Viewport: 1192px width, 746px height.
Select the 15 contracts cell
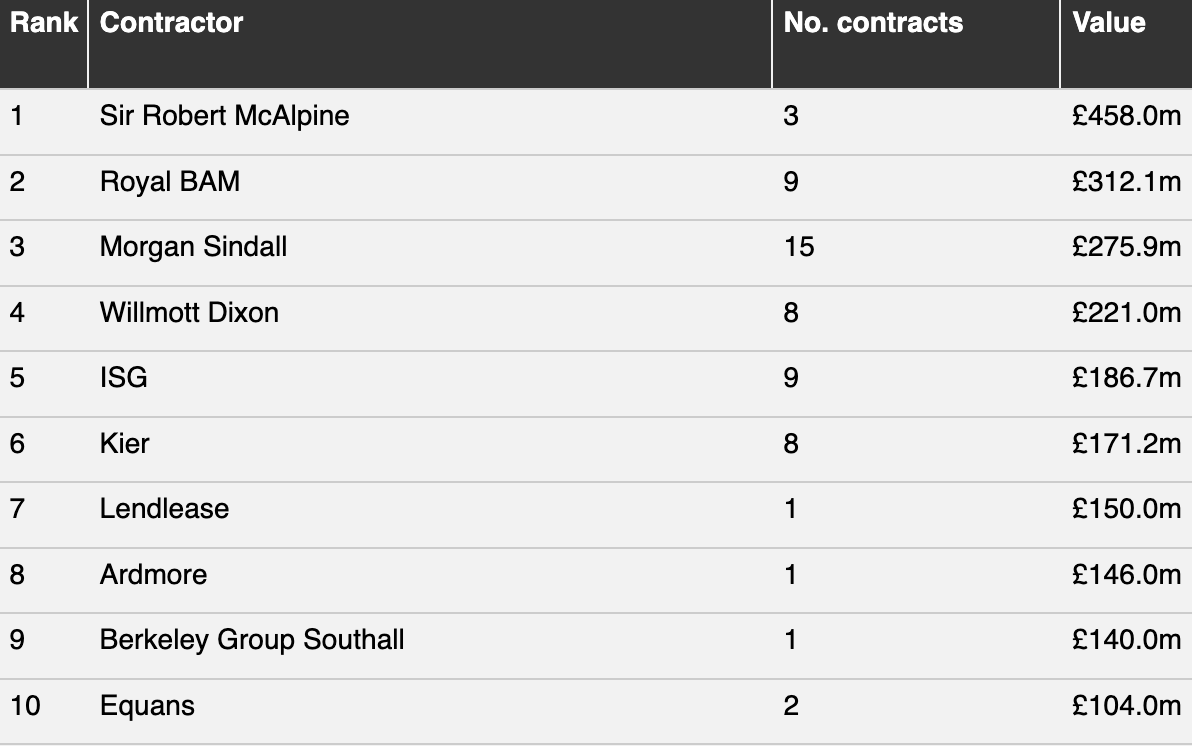click(x=799, y=247)
